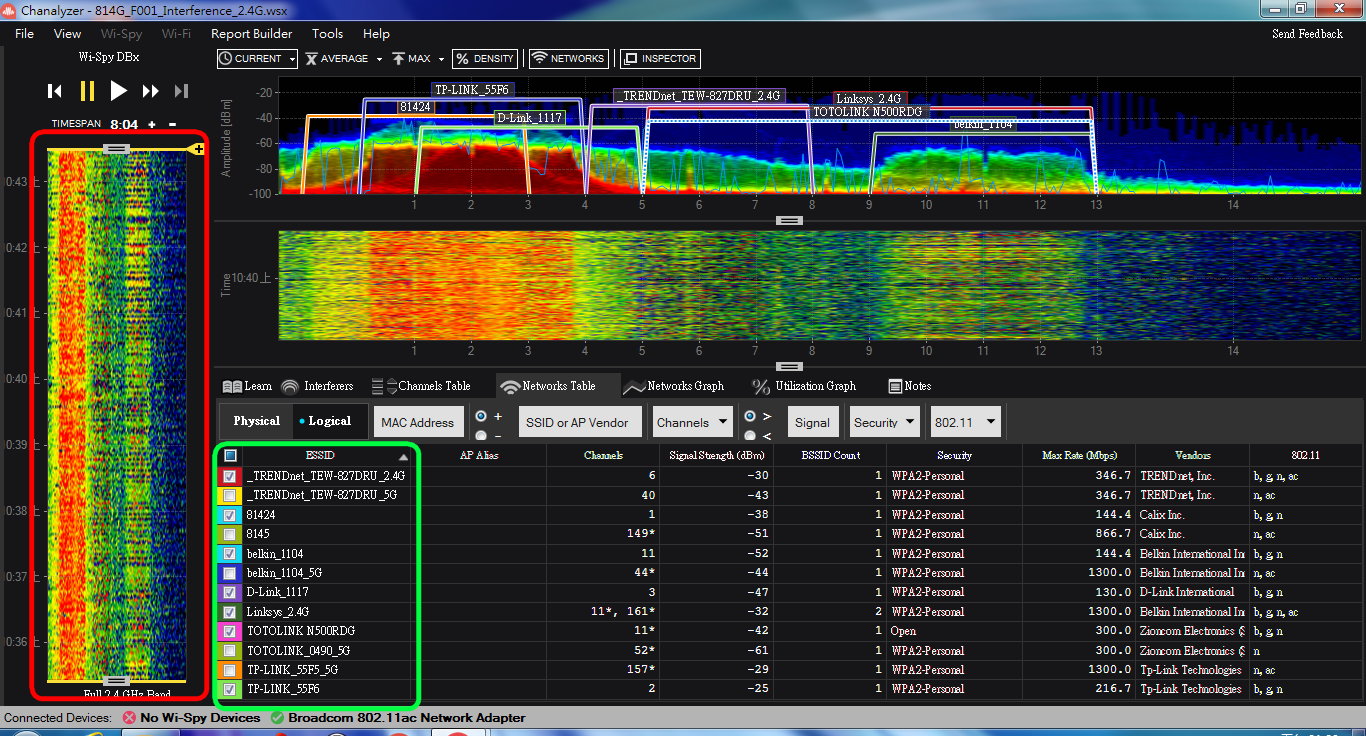Enable the belkin_1104_5G network checkbox

click(230, 573)
